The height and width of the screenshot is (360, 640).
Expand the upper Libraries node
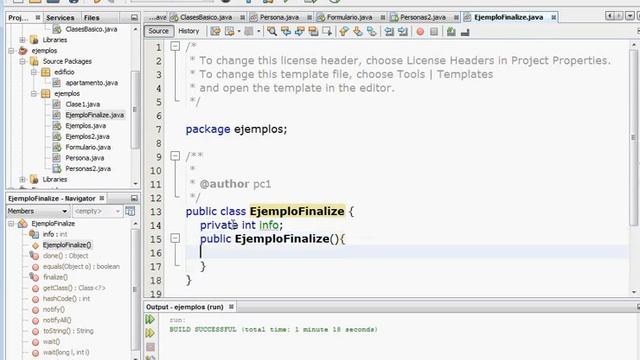click(22, 40)
